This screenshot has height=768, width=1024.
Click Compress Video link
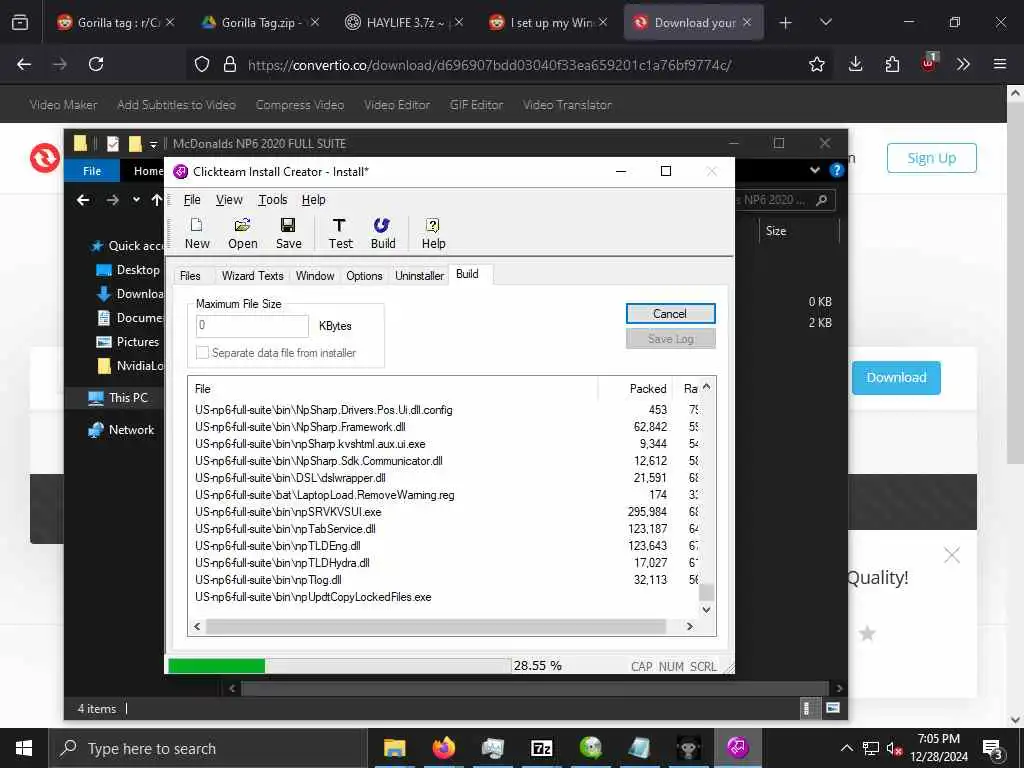[x=300, y=104]
